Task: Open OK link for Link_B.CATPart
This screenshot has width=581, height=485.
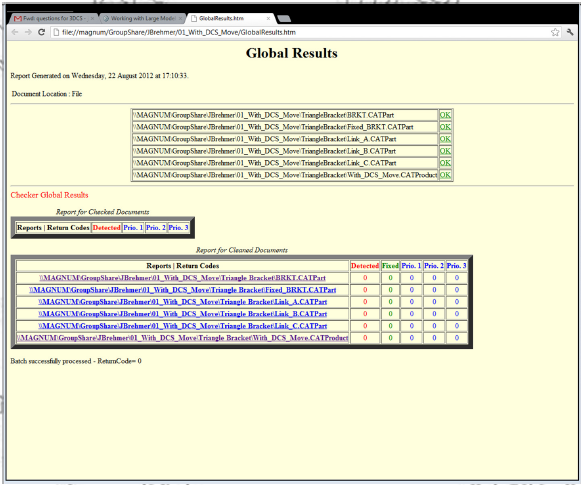Action: [445, 151]
